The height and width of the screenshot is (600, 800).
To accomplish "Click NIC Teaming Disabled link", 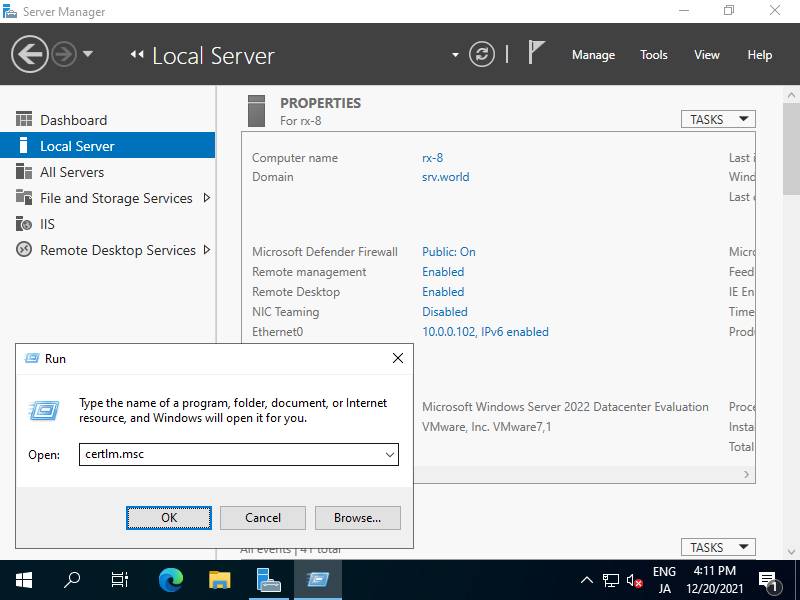I will (x=444, y=311).
